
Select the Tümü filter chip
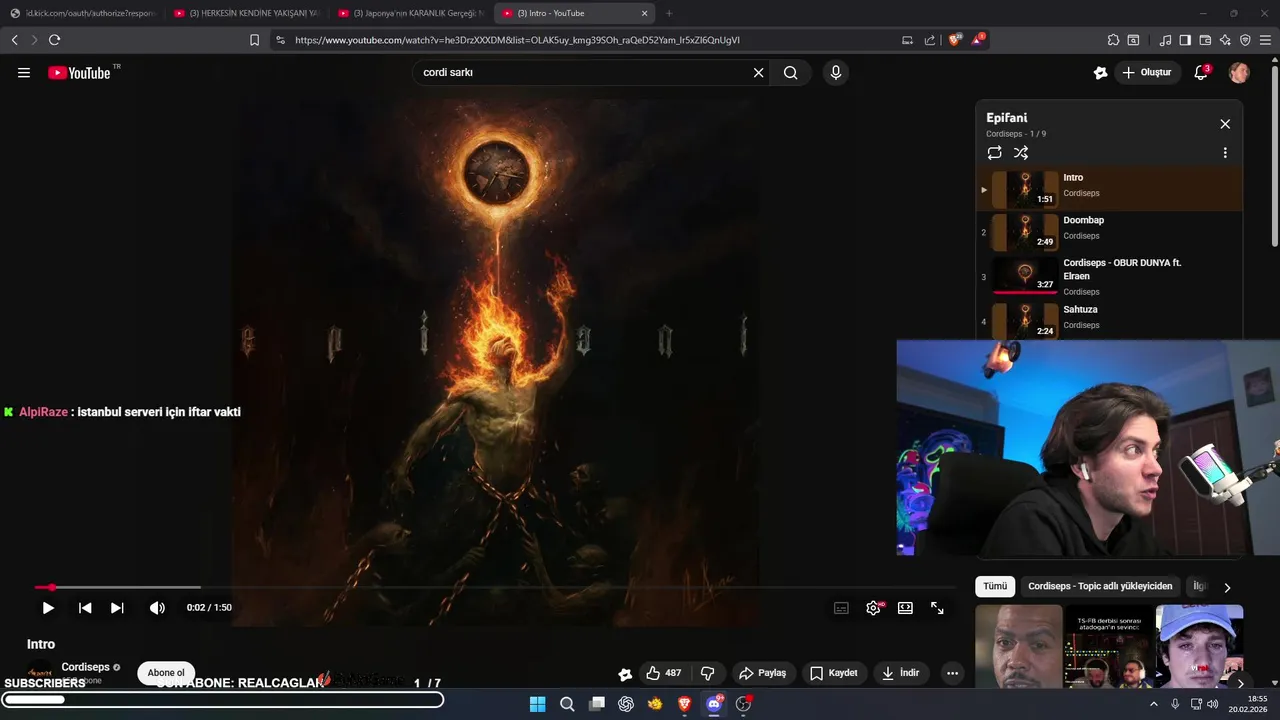pyautogui.click(x=995, y=587)
